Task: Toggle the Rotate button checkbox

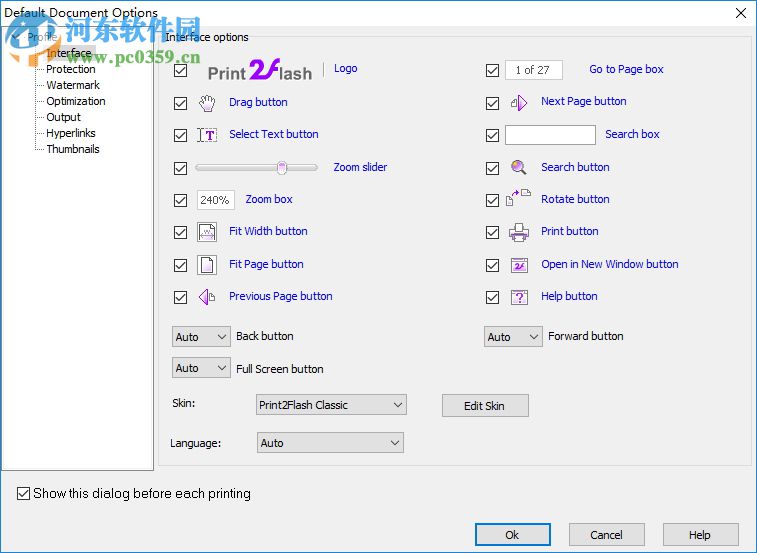Action: click(x=492, y=200)
